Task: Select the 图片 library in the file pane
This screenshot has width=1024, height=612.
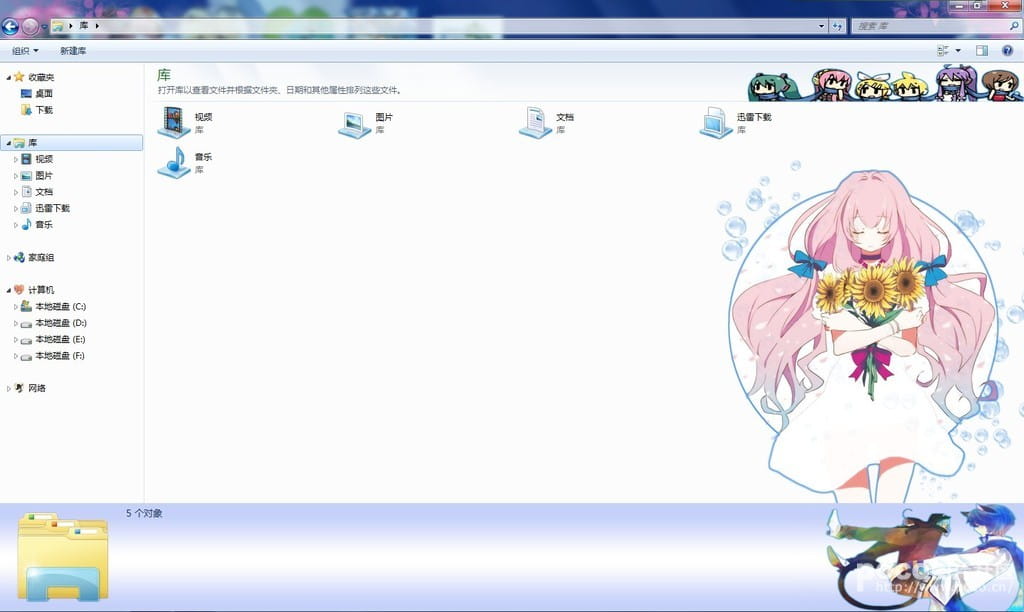Action: [366, 122]
